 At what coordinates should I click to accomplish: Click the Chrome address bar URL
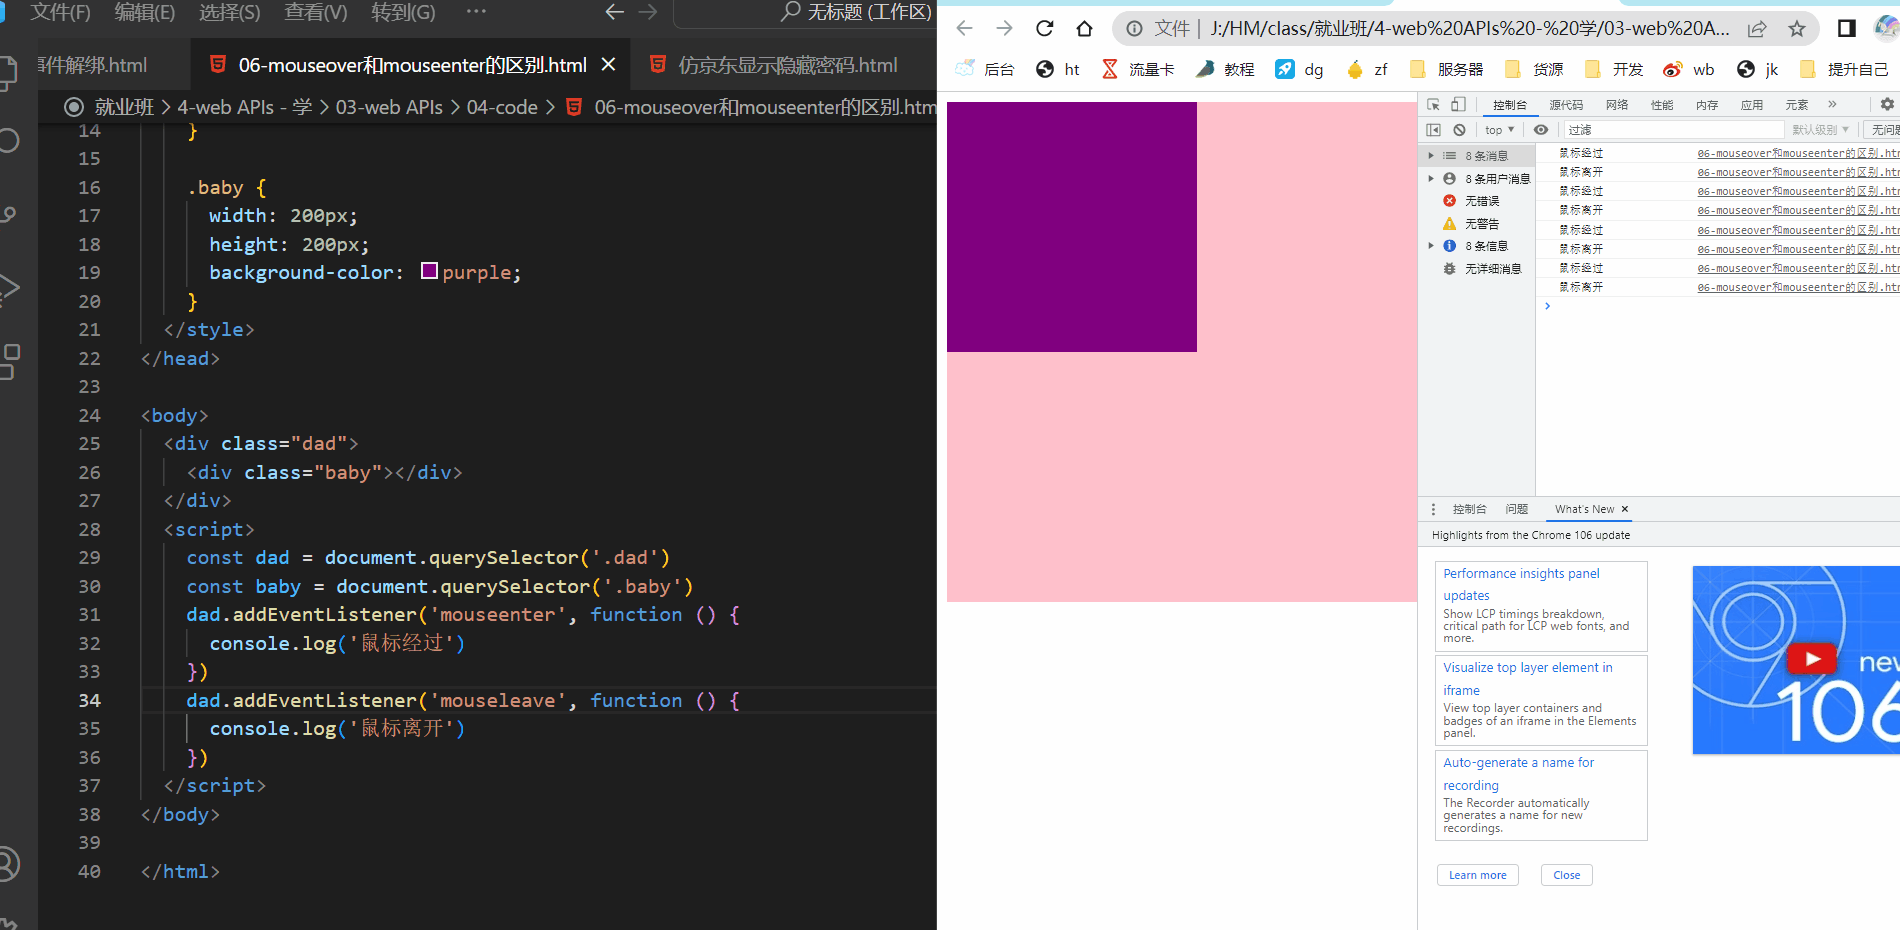tap(1470, 29)
